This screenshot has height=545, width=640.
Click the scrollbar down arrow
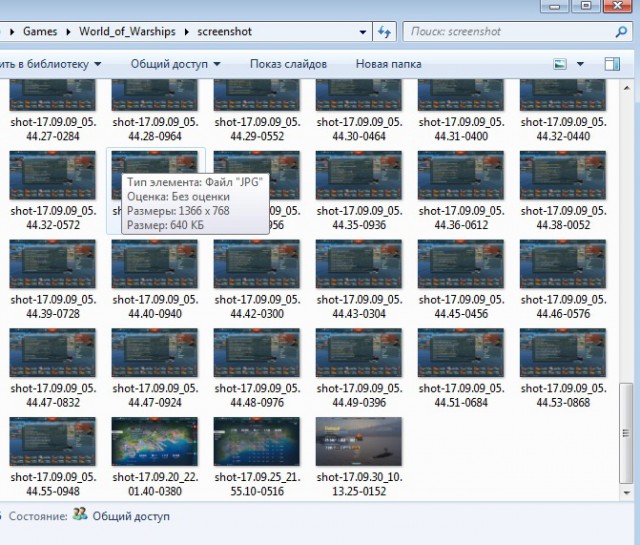627,493
